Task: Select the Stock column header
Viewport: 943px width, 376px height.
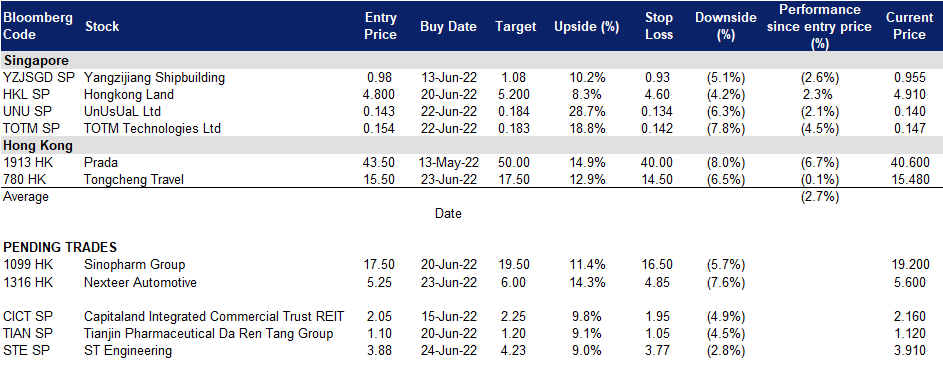Action: coord(102,26)
